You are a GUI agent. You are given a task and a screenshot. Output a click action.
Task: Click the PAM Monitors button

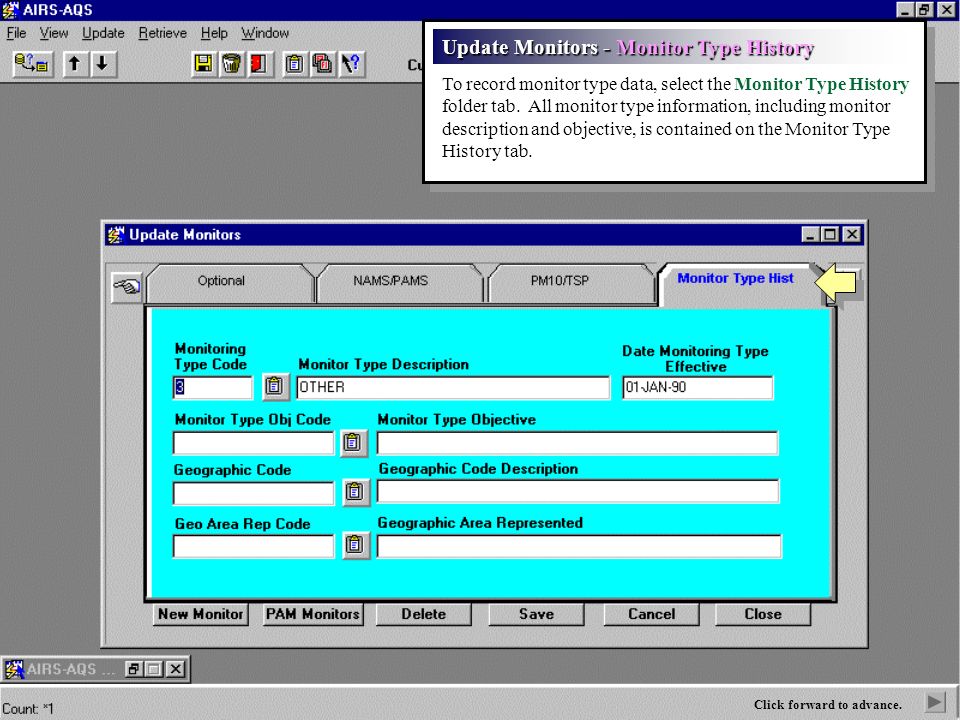(x=313, y=614)
